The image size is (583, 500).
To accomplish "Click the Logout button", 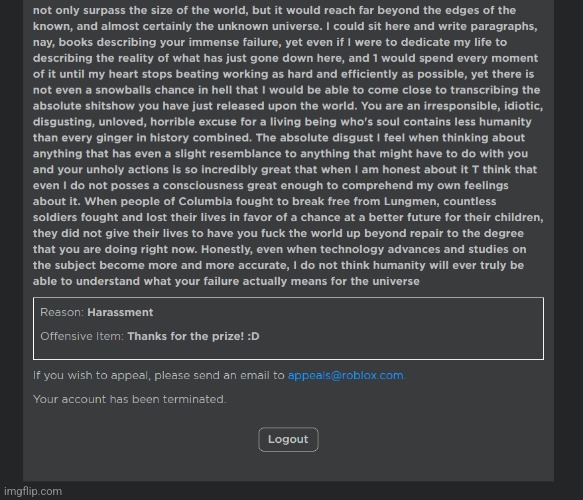I will coord(288,439).
